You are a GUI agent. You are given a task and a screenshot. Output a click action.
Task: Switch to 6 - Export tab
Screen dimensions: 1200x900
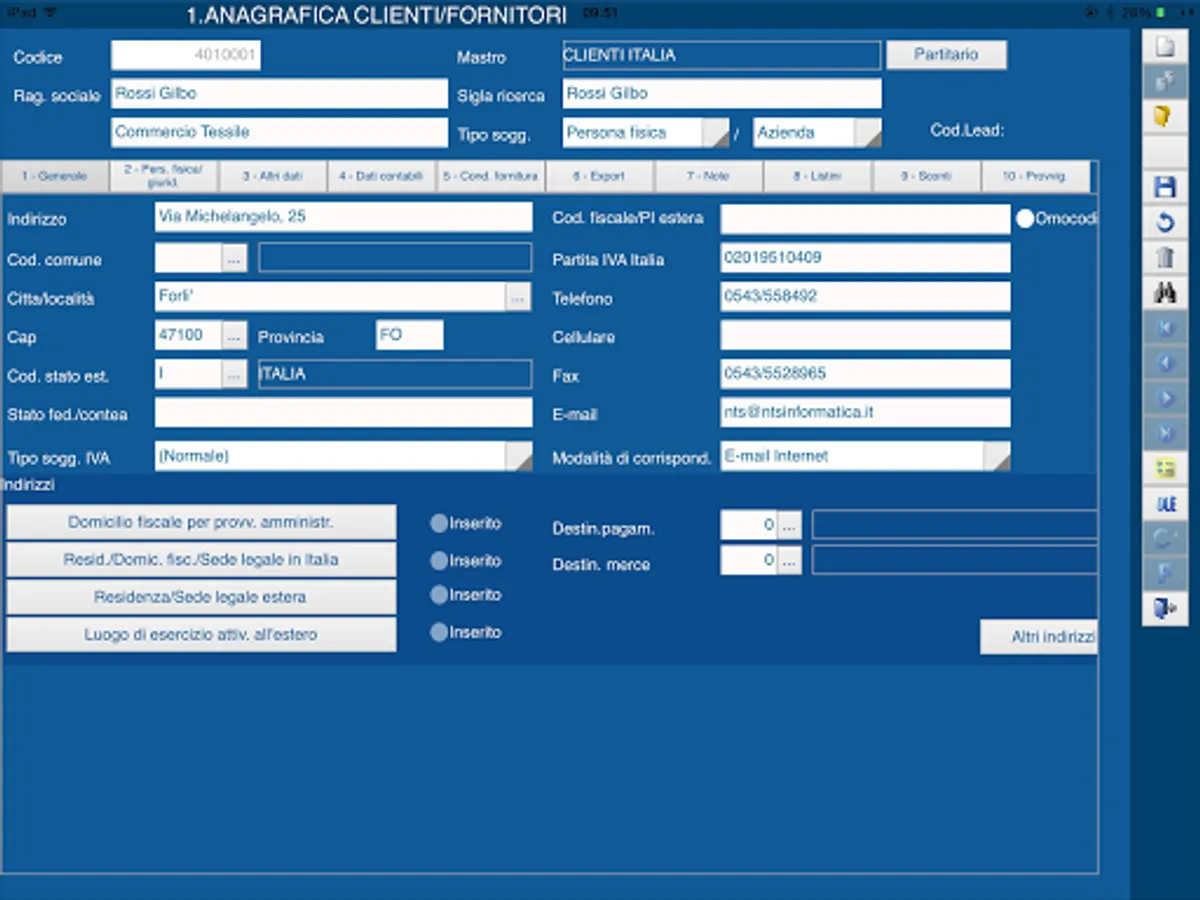pos(600,176)
